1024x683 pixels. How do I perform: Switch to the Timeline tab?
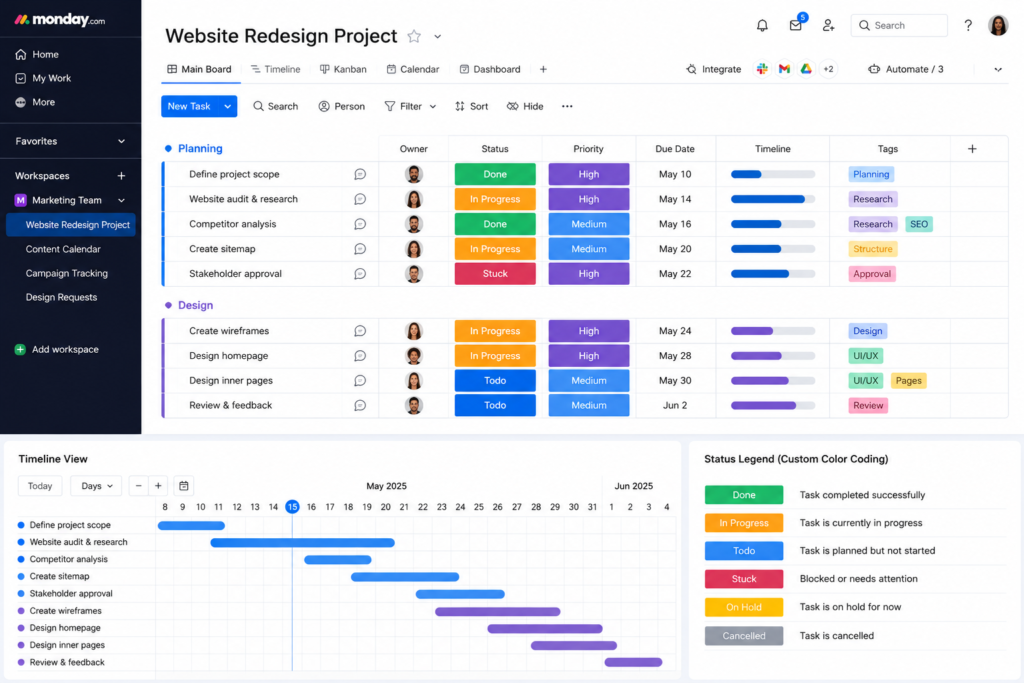click(x=276, y=69)
